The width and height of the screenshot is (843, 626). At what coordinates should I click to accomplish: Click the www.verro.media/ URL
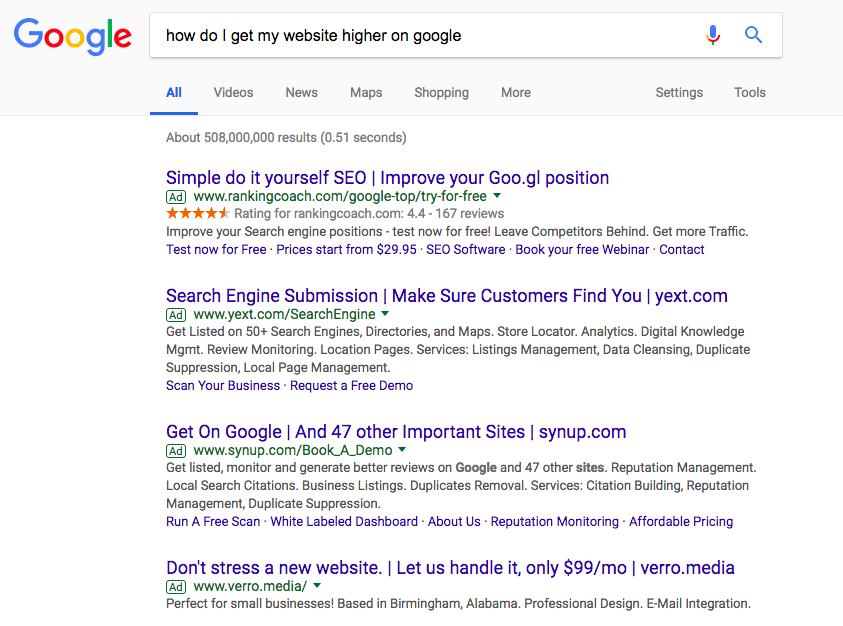(251, 586)
